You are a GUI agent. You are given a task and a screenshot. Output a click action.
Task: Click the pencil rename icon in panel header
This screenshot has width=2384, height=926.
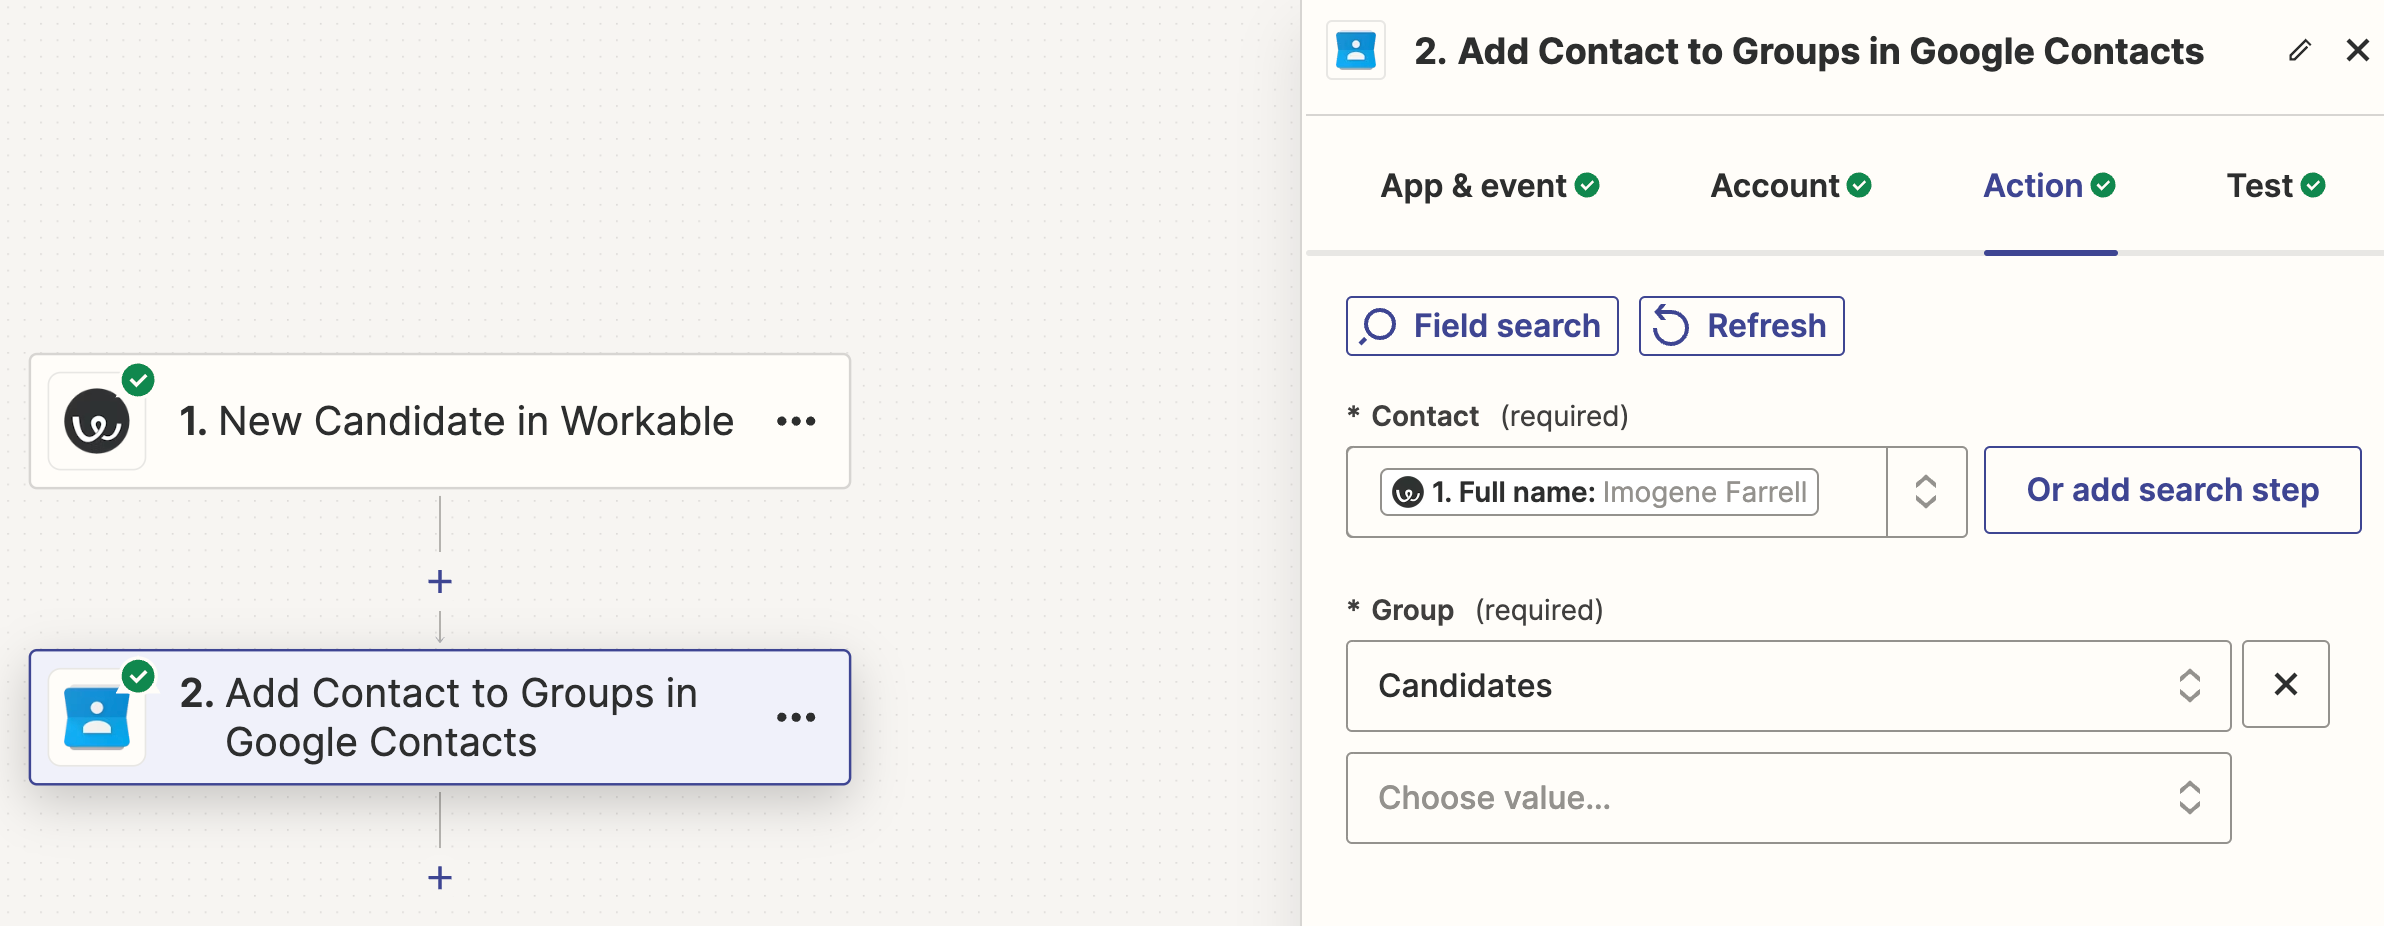point(2299,51)
